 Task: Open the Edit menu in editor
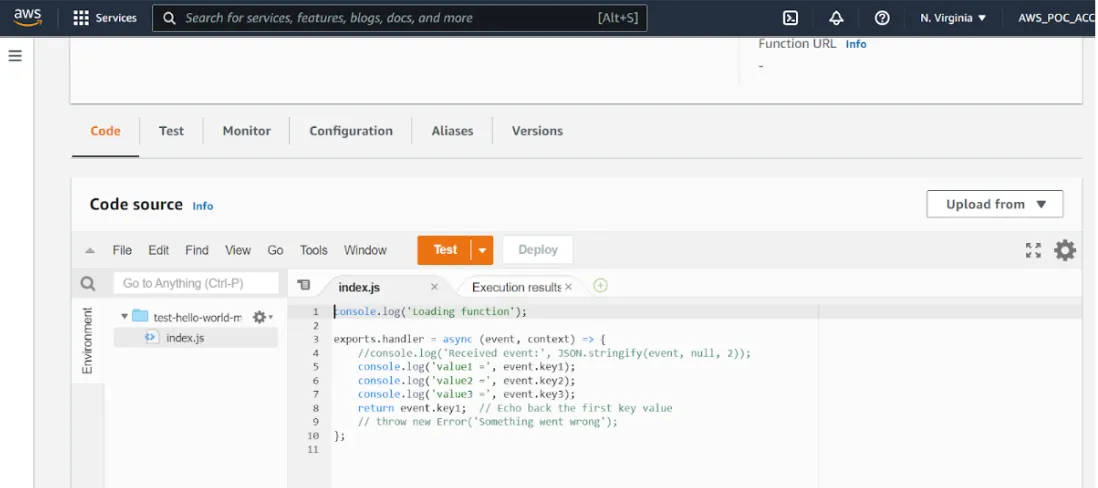click(158, 250)
